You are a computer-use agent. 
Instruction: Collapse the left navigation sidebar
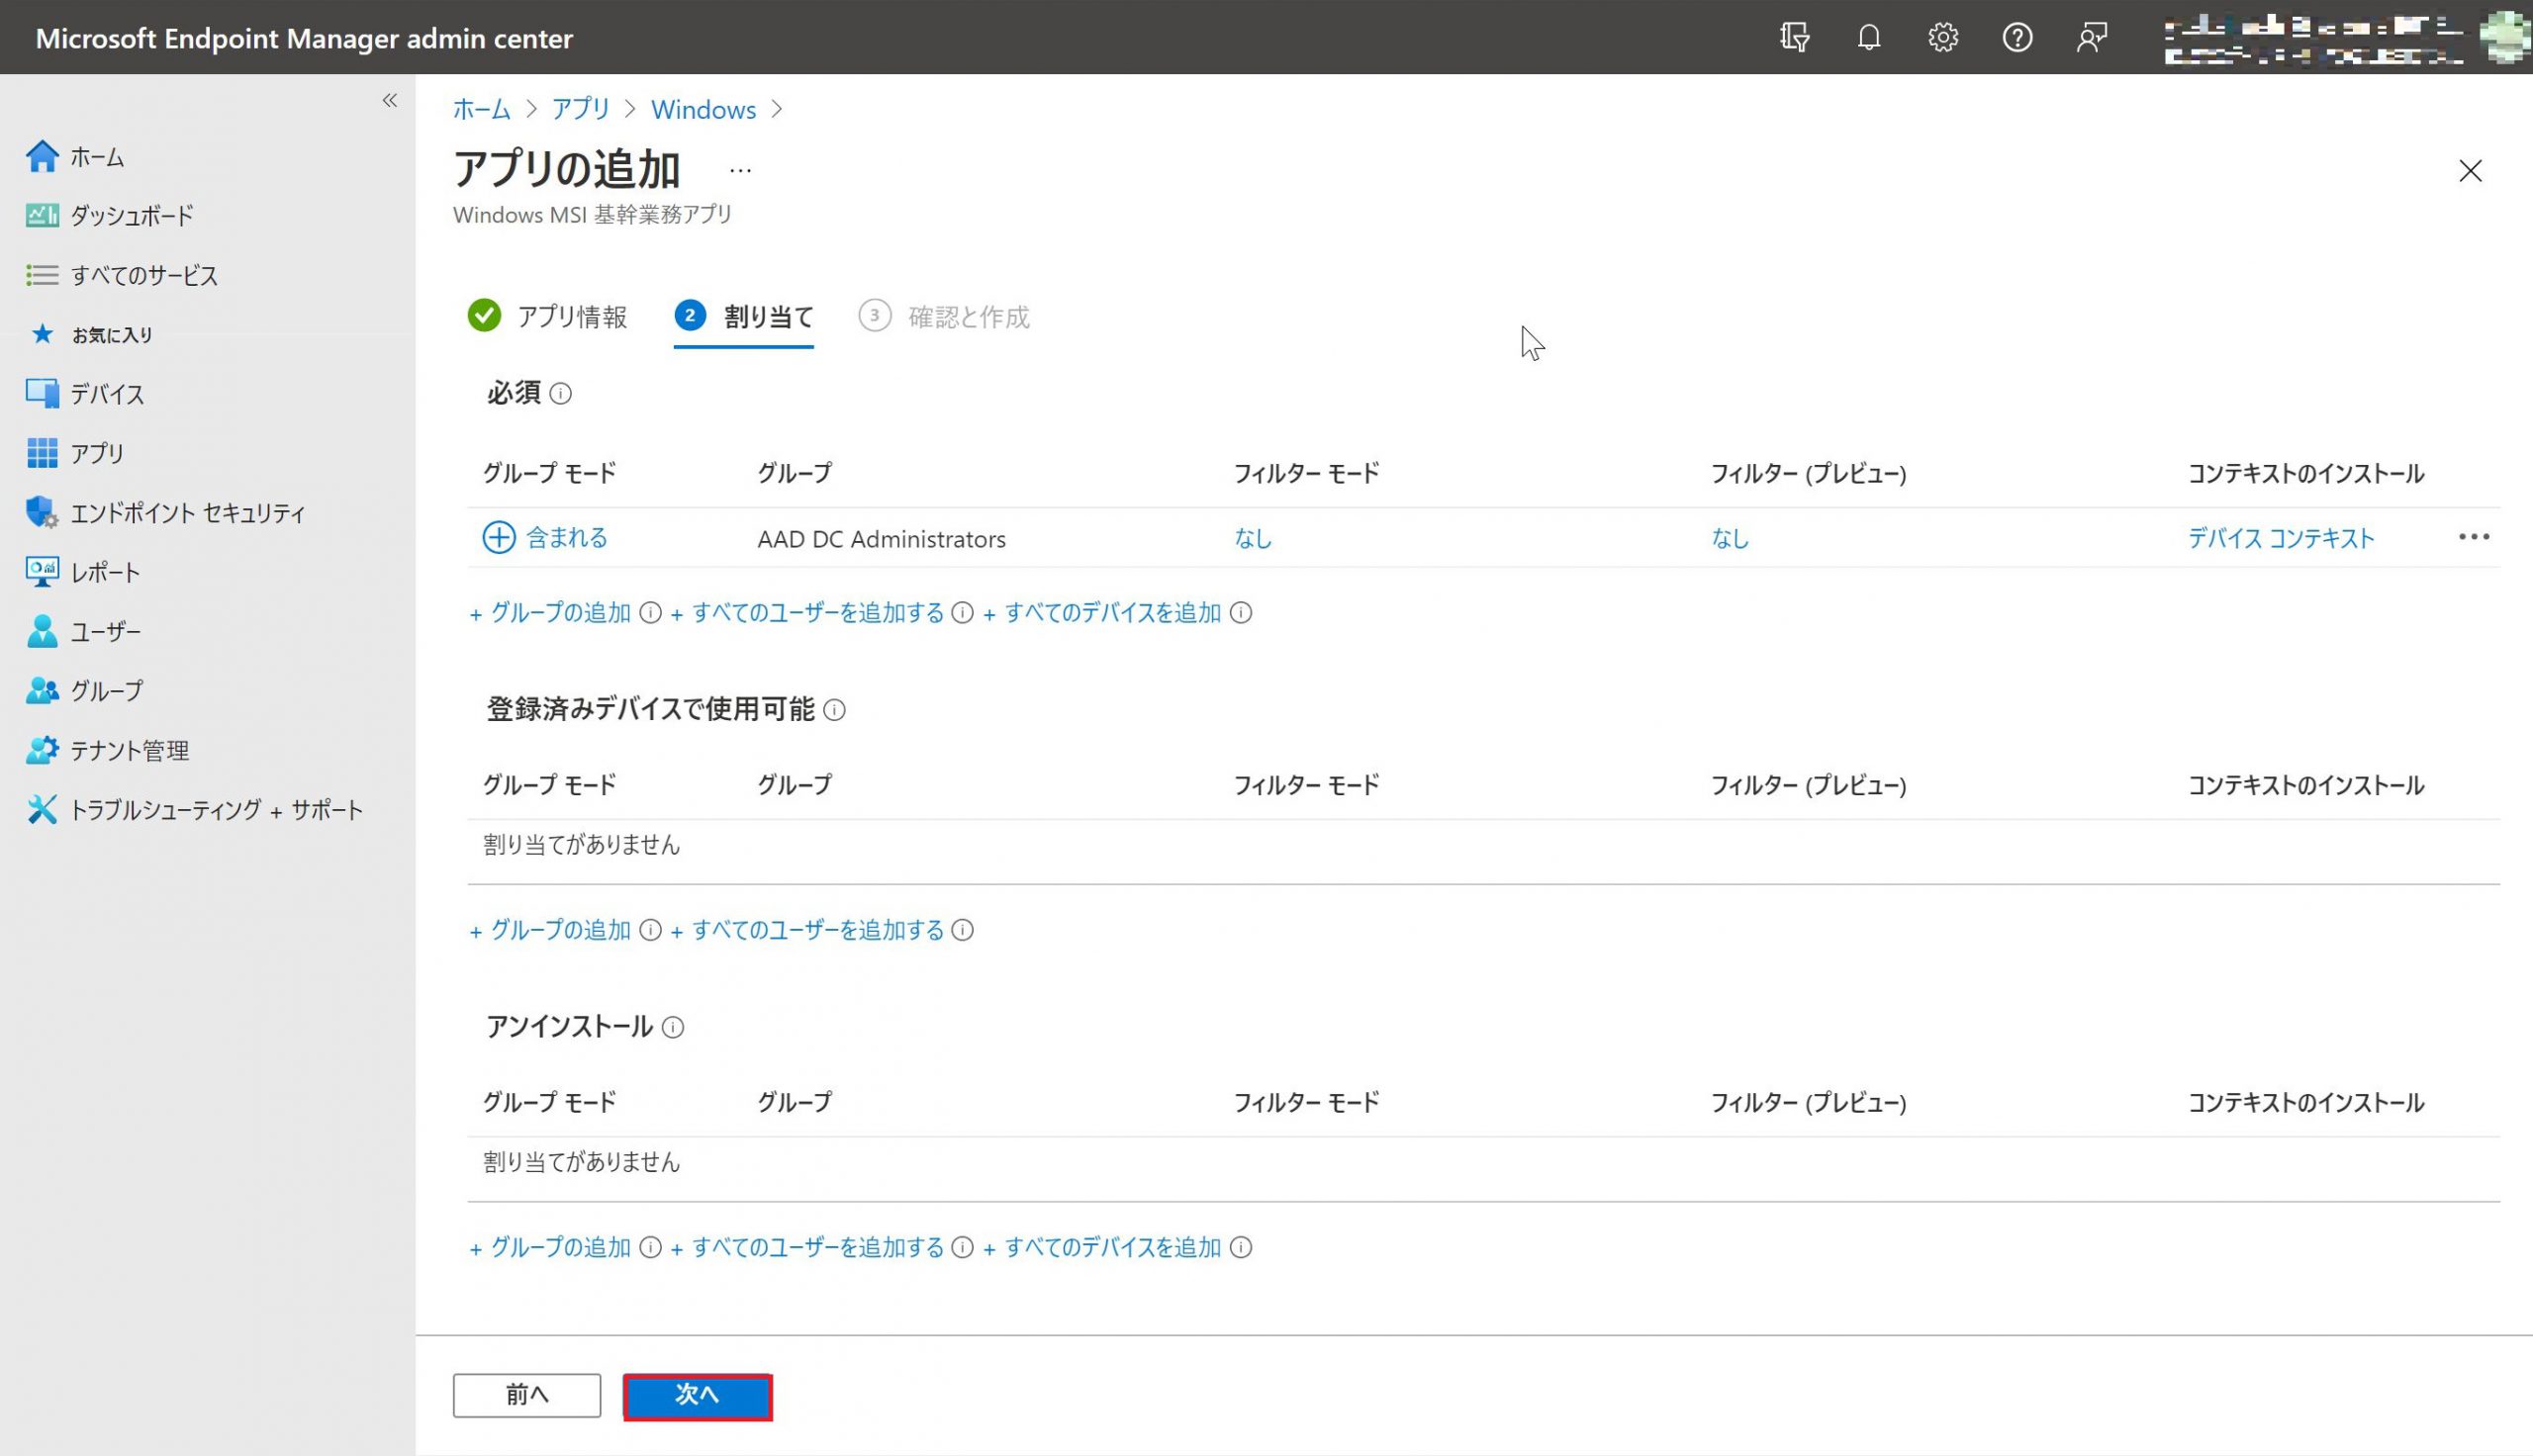[390, 100]
